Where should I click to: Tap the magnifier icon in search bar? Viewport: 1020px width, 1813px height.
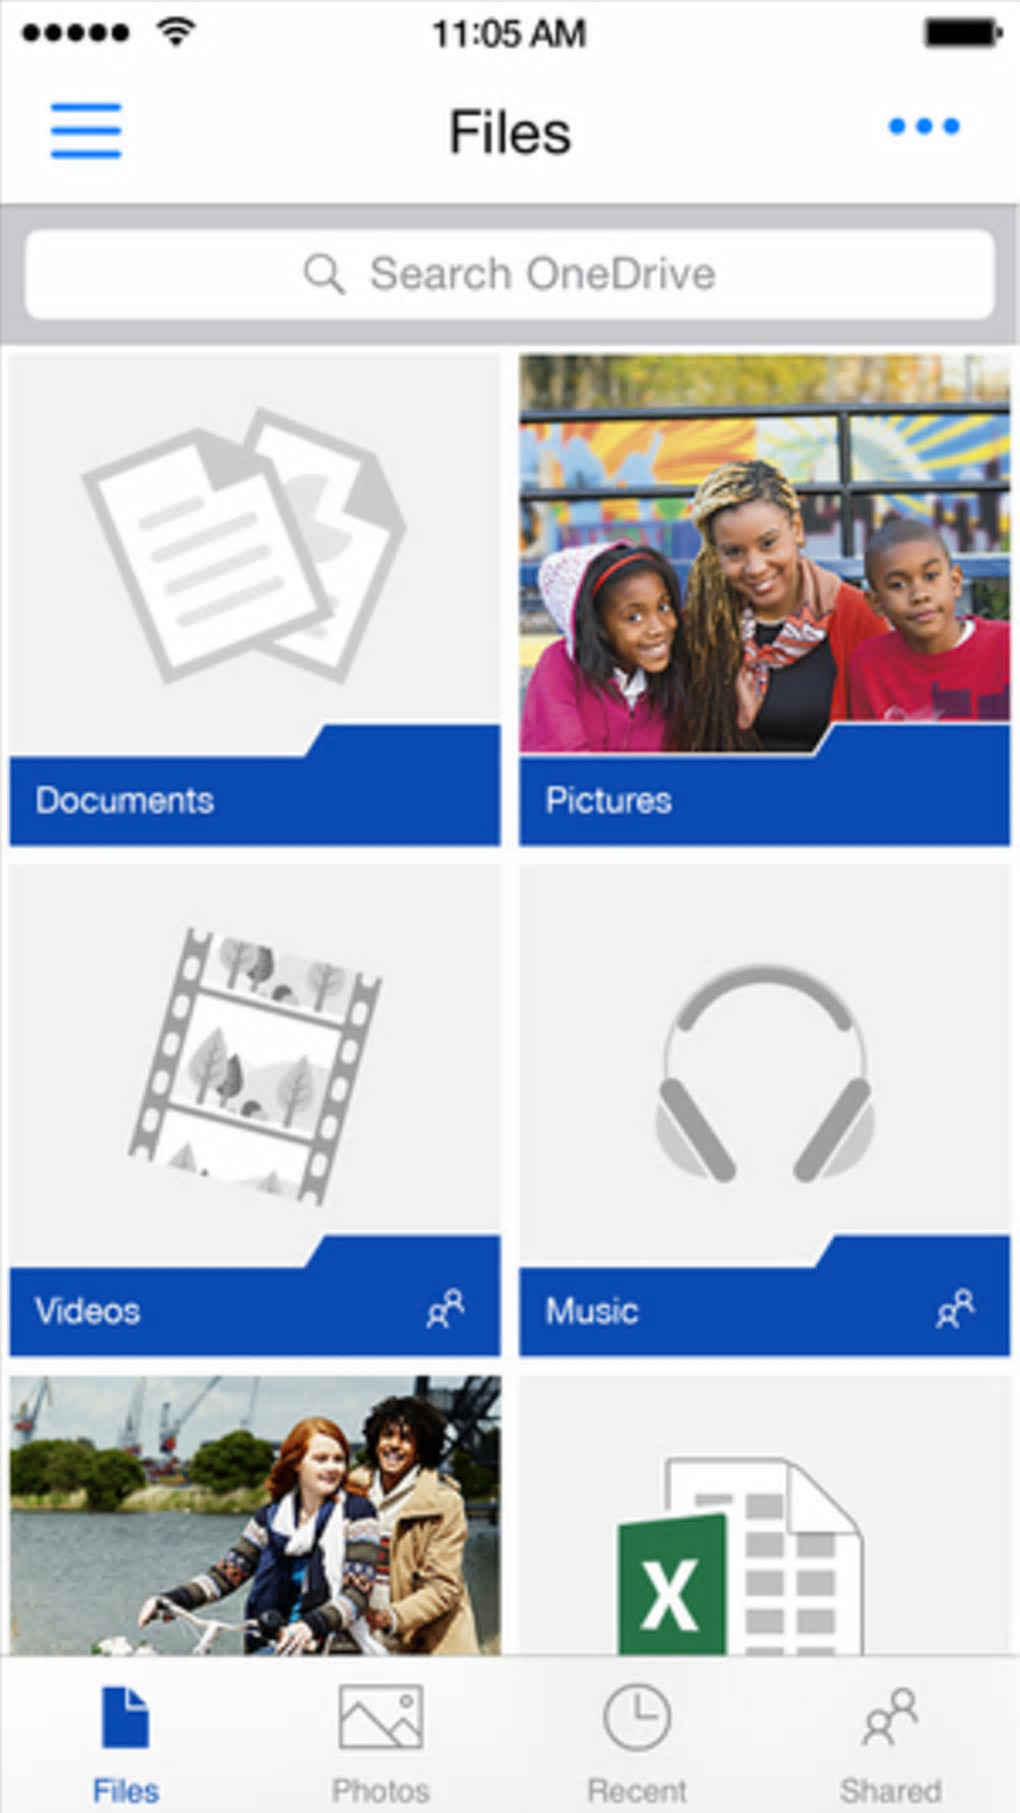coord(324,273)
